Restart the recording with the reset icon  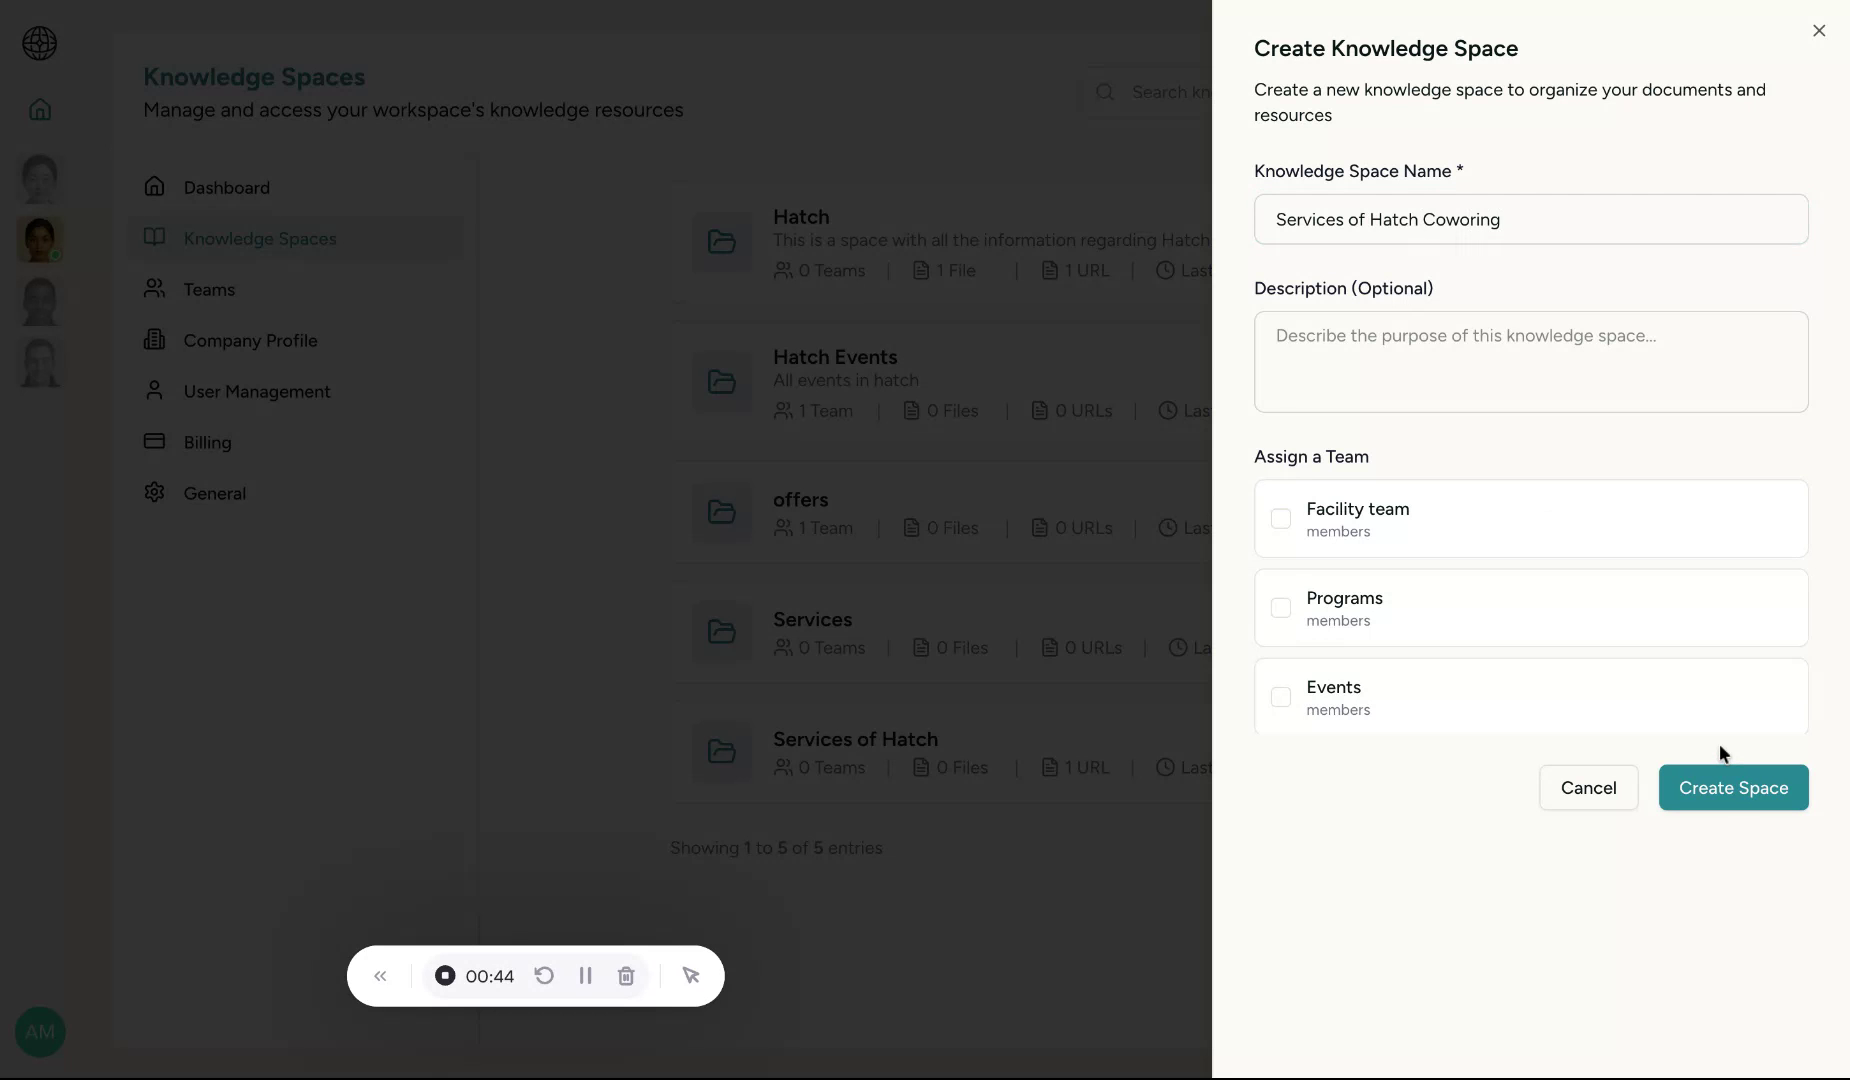[x=543, y=976]
